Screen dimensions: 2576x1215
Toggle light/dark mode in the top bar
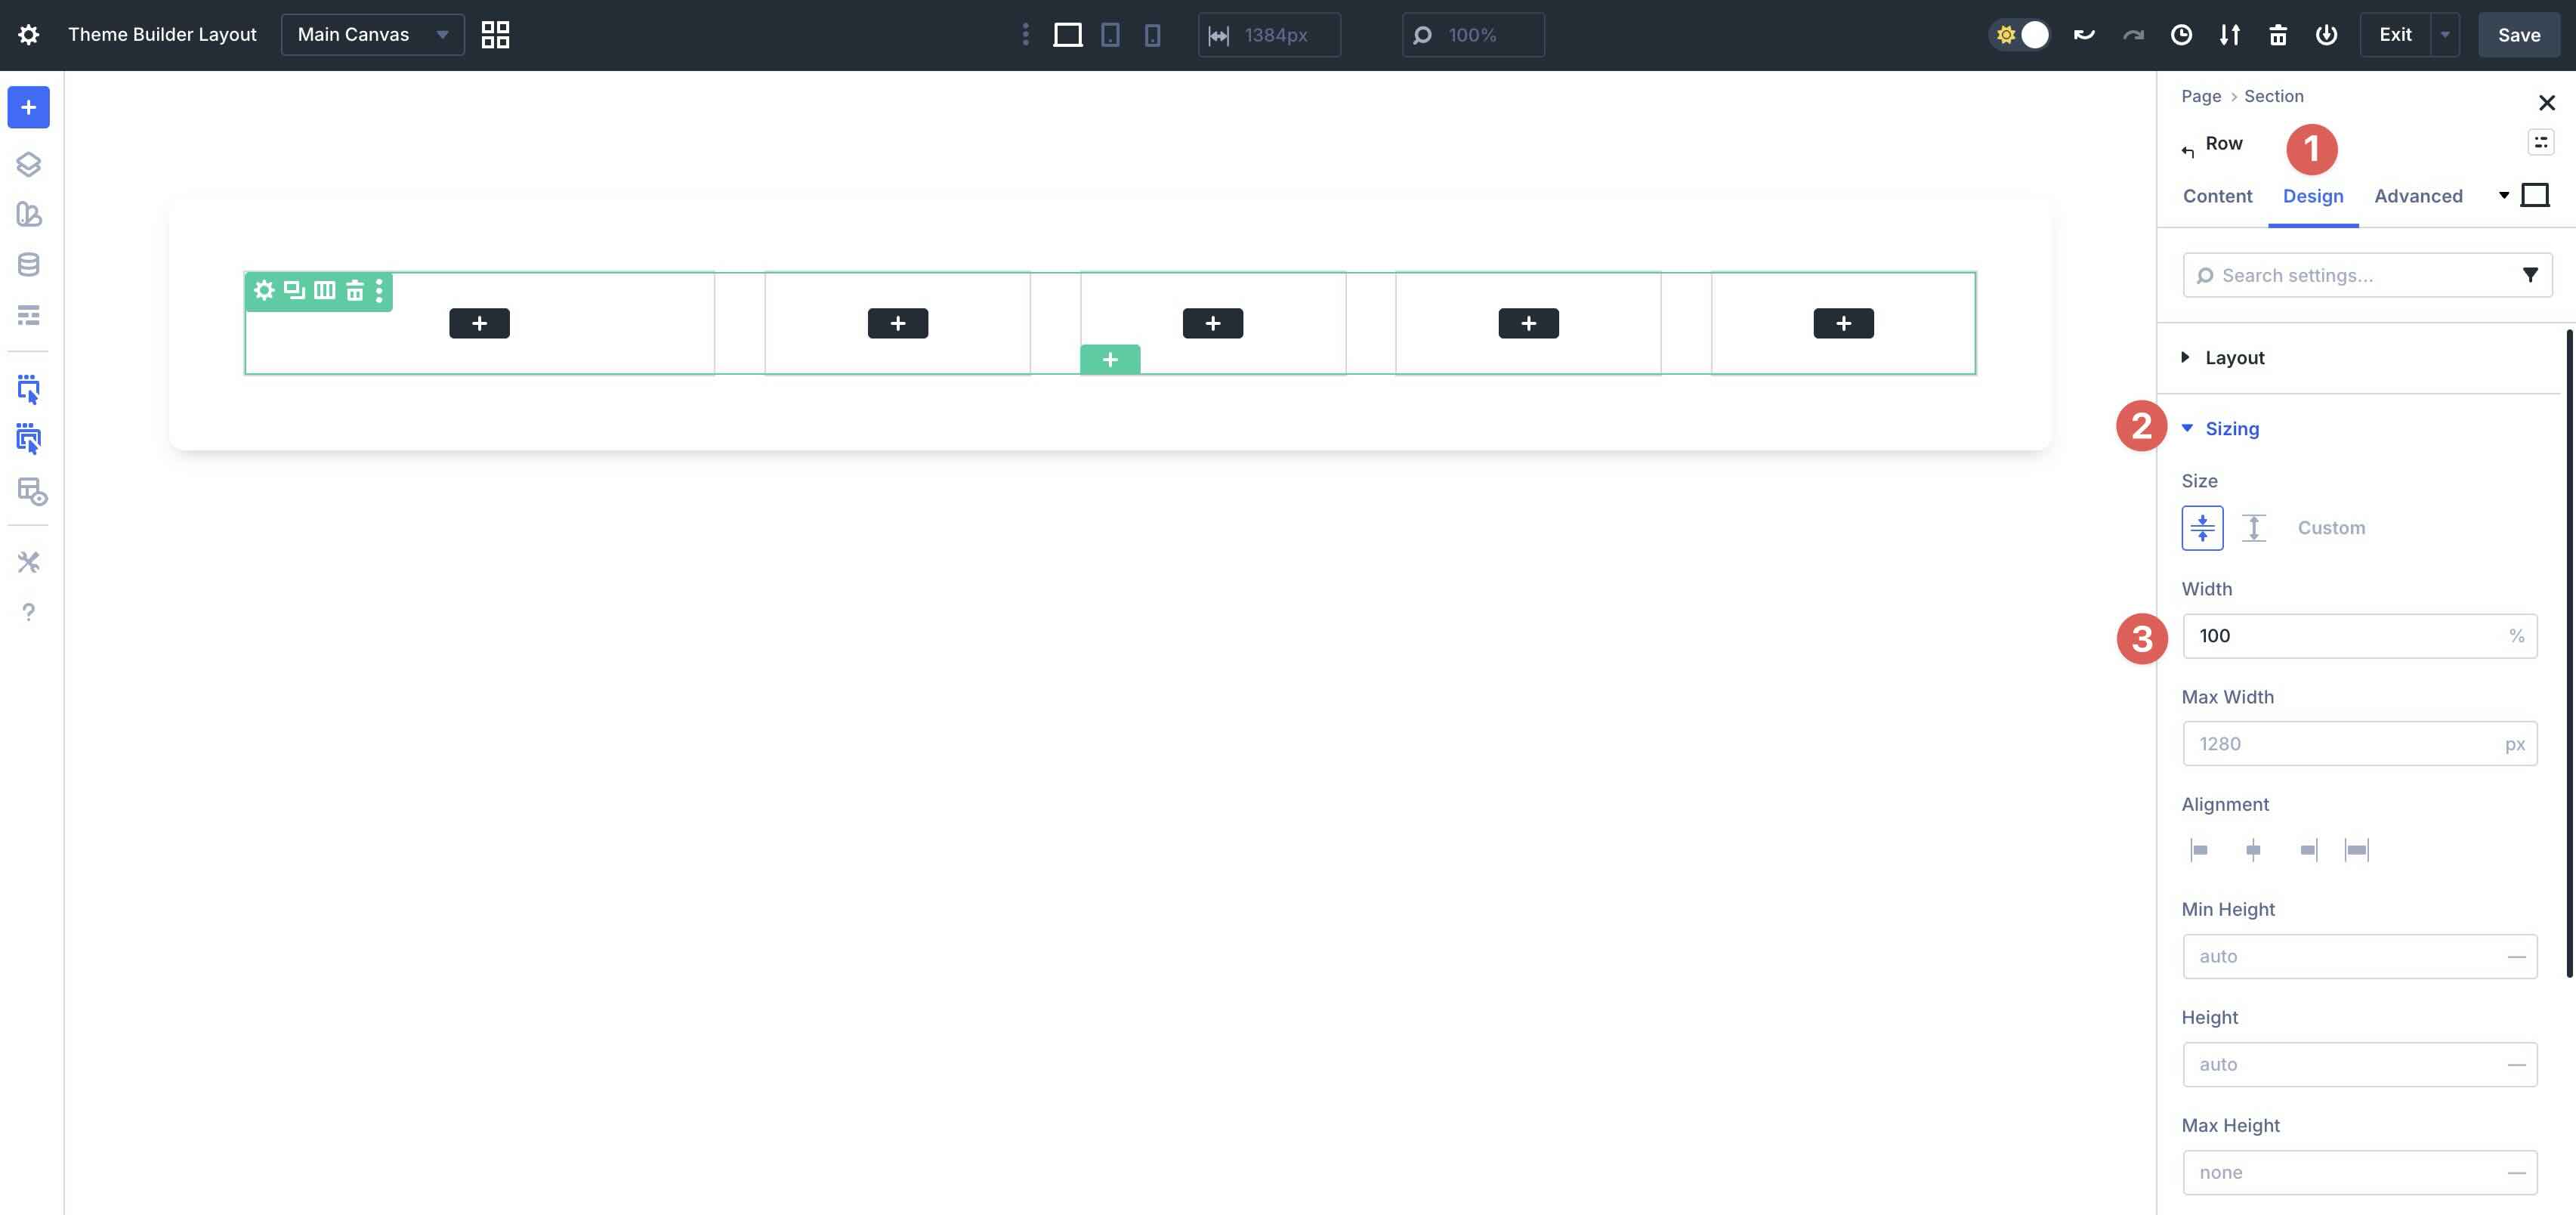click(x=2021, y=34)
